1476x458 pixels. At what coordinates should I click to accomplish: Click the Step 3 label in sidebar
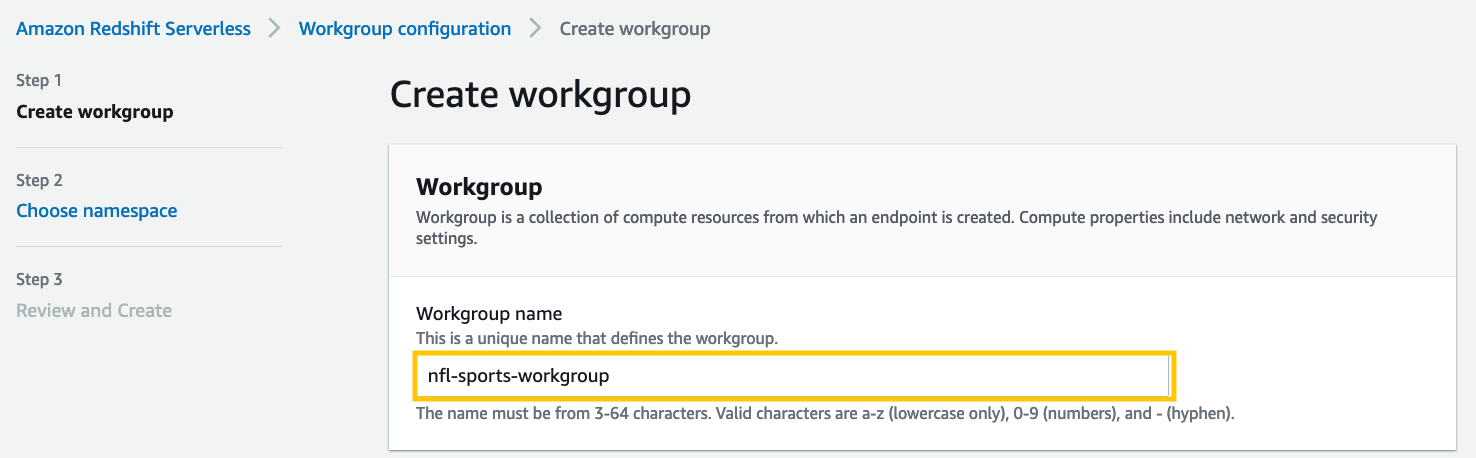click(40, 279)
